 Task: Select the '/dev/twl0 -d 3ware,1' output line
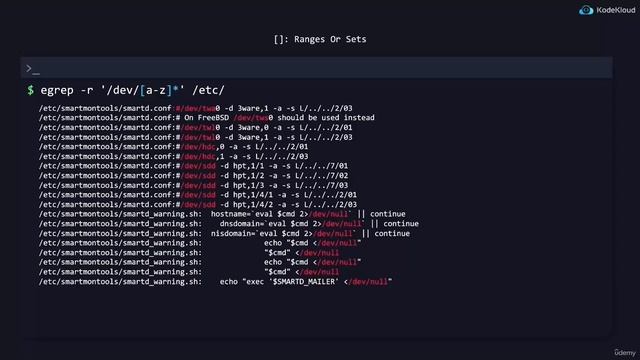[196, 137]
